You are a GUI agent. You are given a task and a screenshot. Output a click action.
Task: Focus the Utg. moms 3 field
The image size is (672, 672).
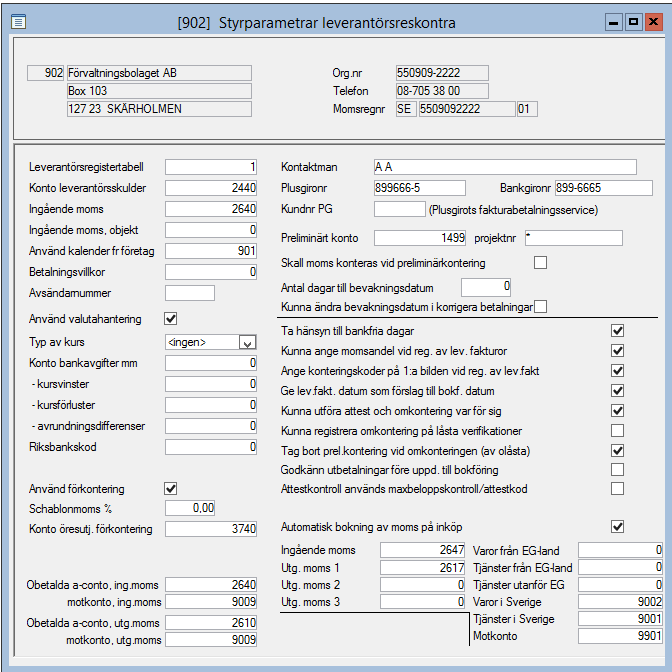coord(423,602)
